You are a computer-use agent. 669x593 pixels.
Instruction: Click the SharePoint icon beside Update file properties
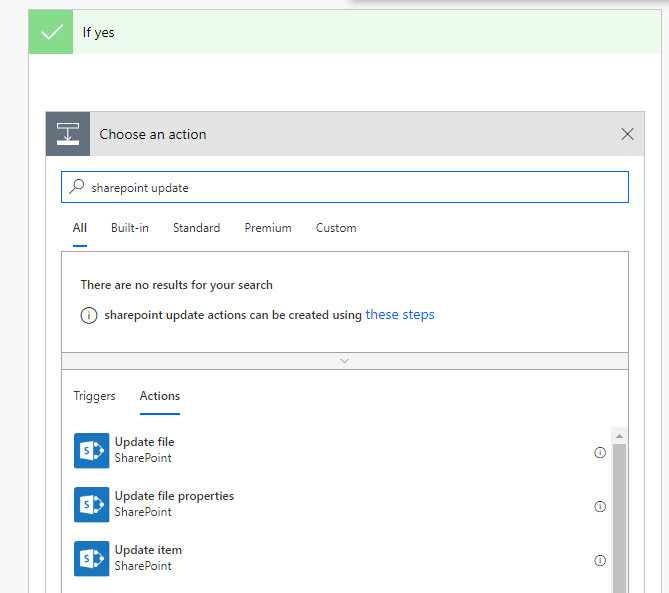(x=91, y=504)
